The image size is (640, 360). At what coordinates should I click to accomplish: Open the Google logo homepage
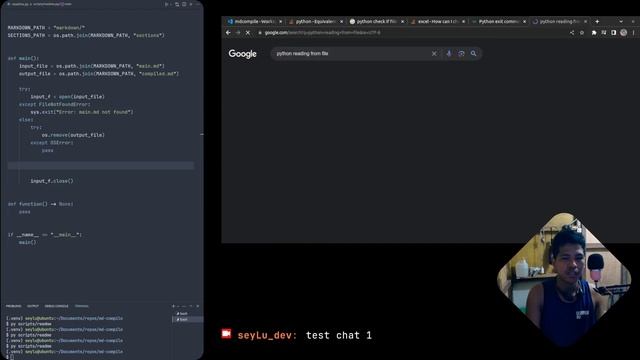pos(242,54)
